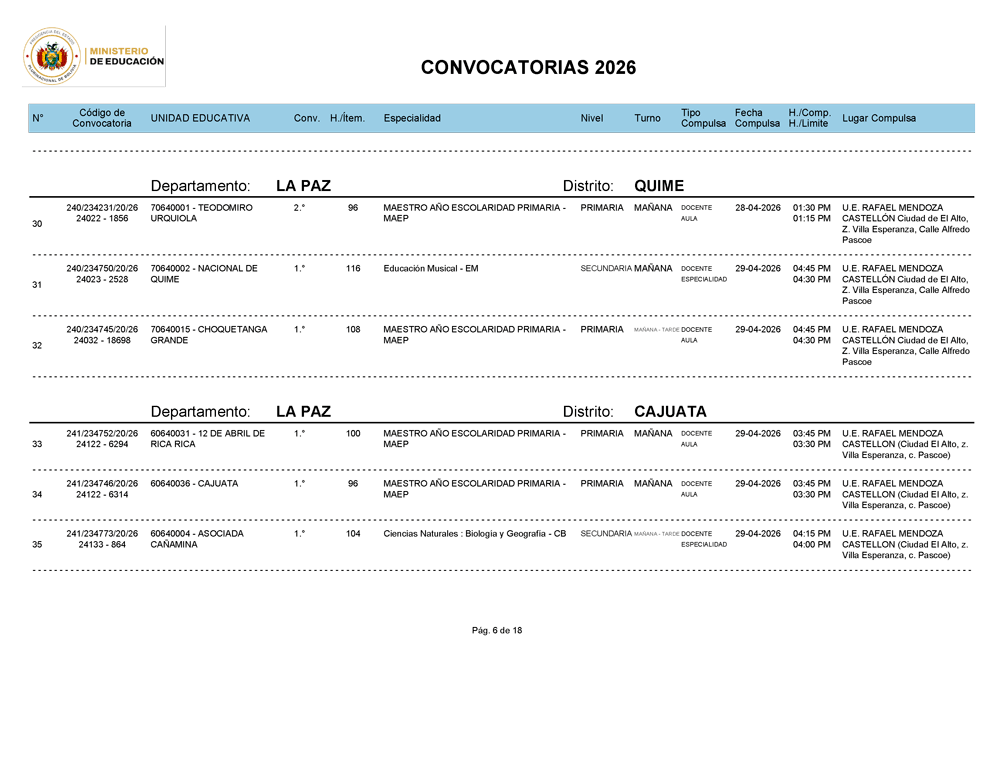The image size is (1000, 774).
Task: Click 70640015 - CHOQUETANGA GRANDE entry
Action: pos(209,335)
